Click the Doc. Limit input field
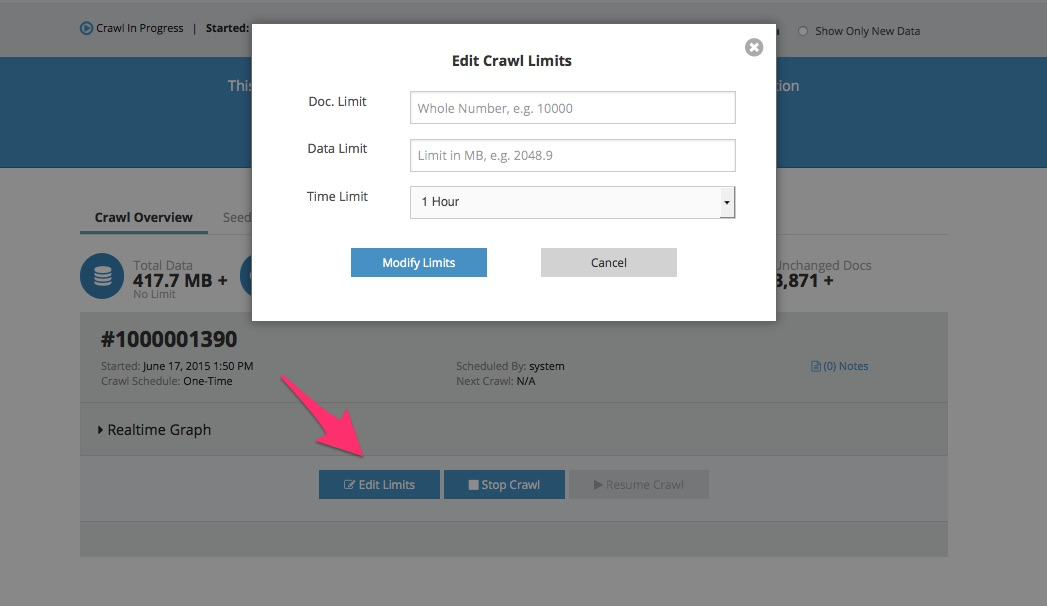The height and width of the screenshot is (606, 1047). tap(572, 108)
